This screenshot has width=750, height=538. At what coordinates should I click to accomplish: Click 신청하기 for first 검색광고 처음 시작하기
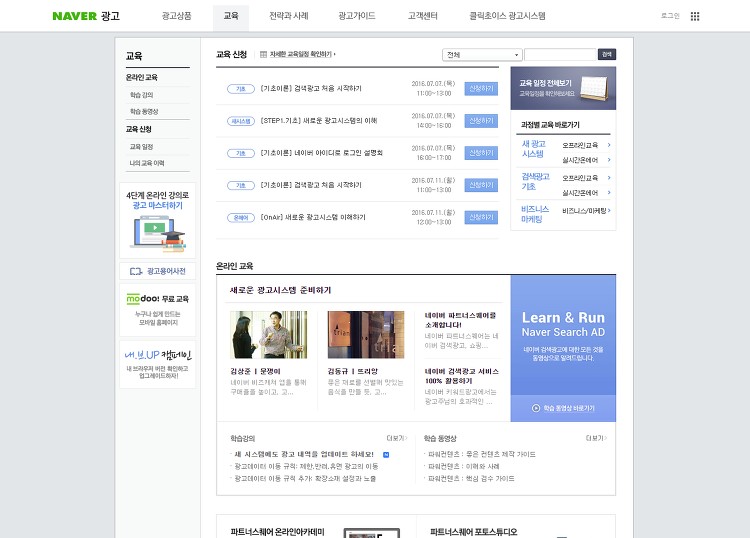(481, 88)
